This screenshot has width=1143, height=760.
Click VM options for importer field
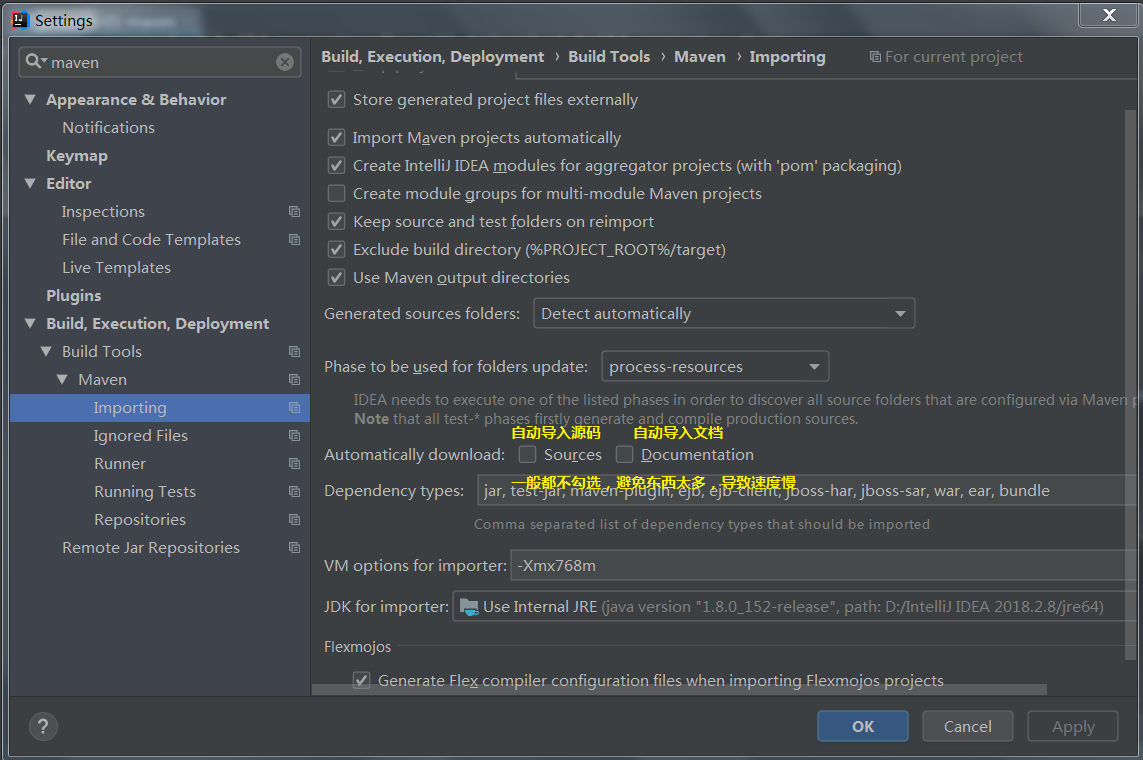824,565
